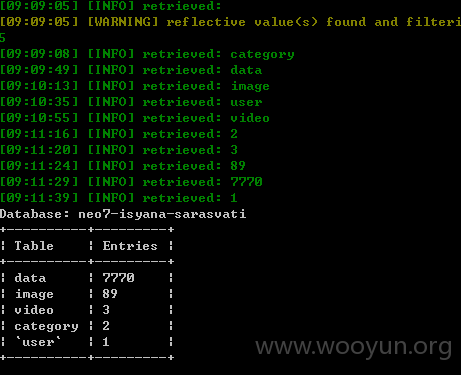
Task: Click timestamp [09:11:20] in the log
Action: 39,150
